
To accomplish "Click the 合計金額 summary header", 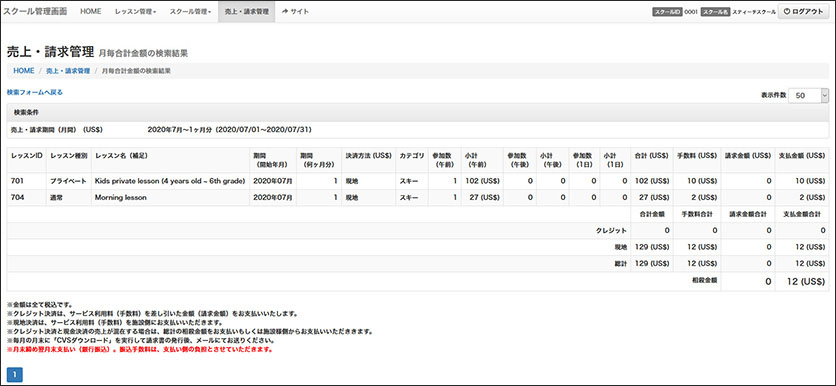I will click(652, 214).
